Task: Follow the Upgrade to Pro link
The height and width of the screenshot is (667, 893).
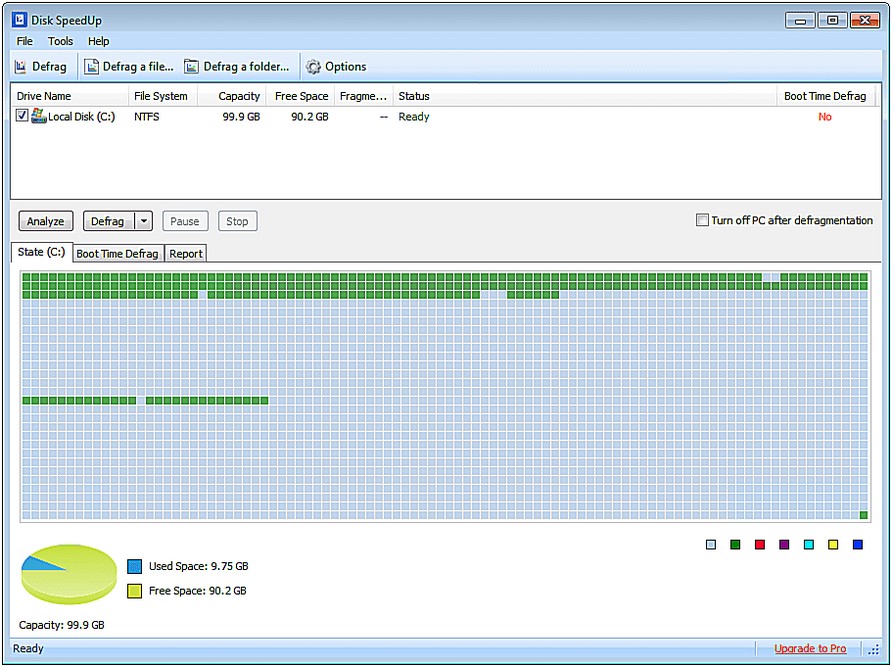Action: 810,648
